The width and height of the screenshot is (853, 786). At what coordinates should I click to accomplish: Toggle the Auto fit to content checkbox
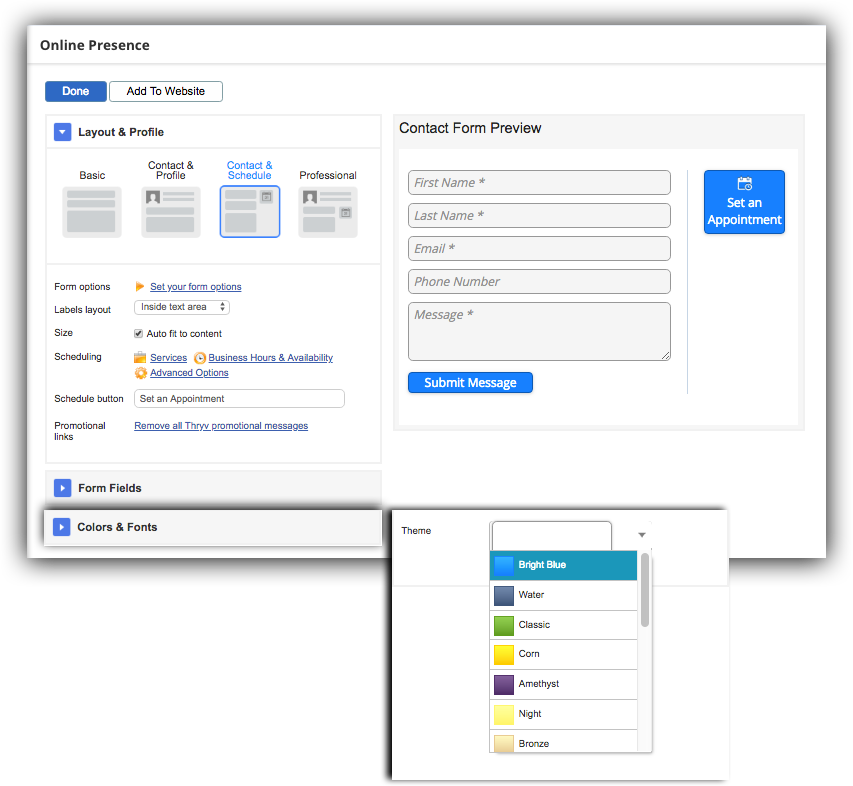click(x=139, y=334)
